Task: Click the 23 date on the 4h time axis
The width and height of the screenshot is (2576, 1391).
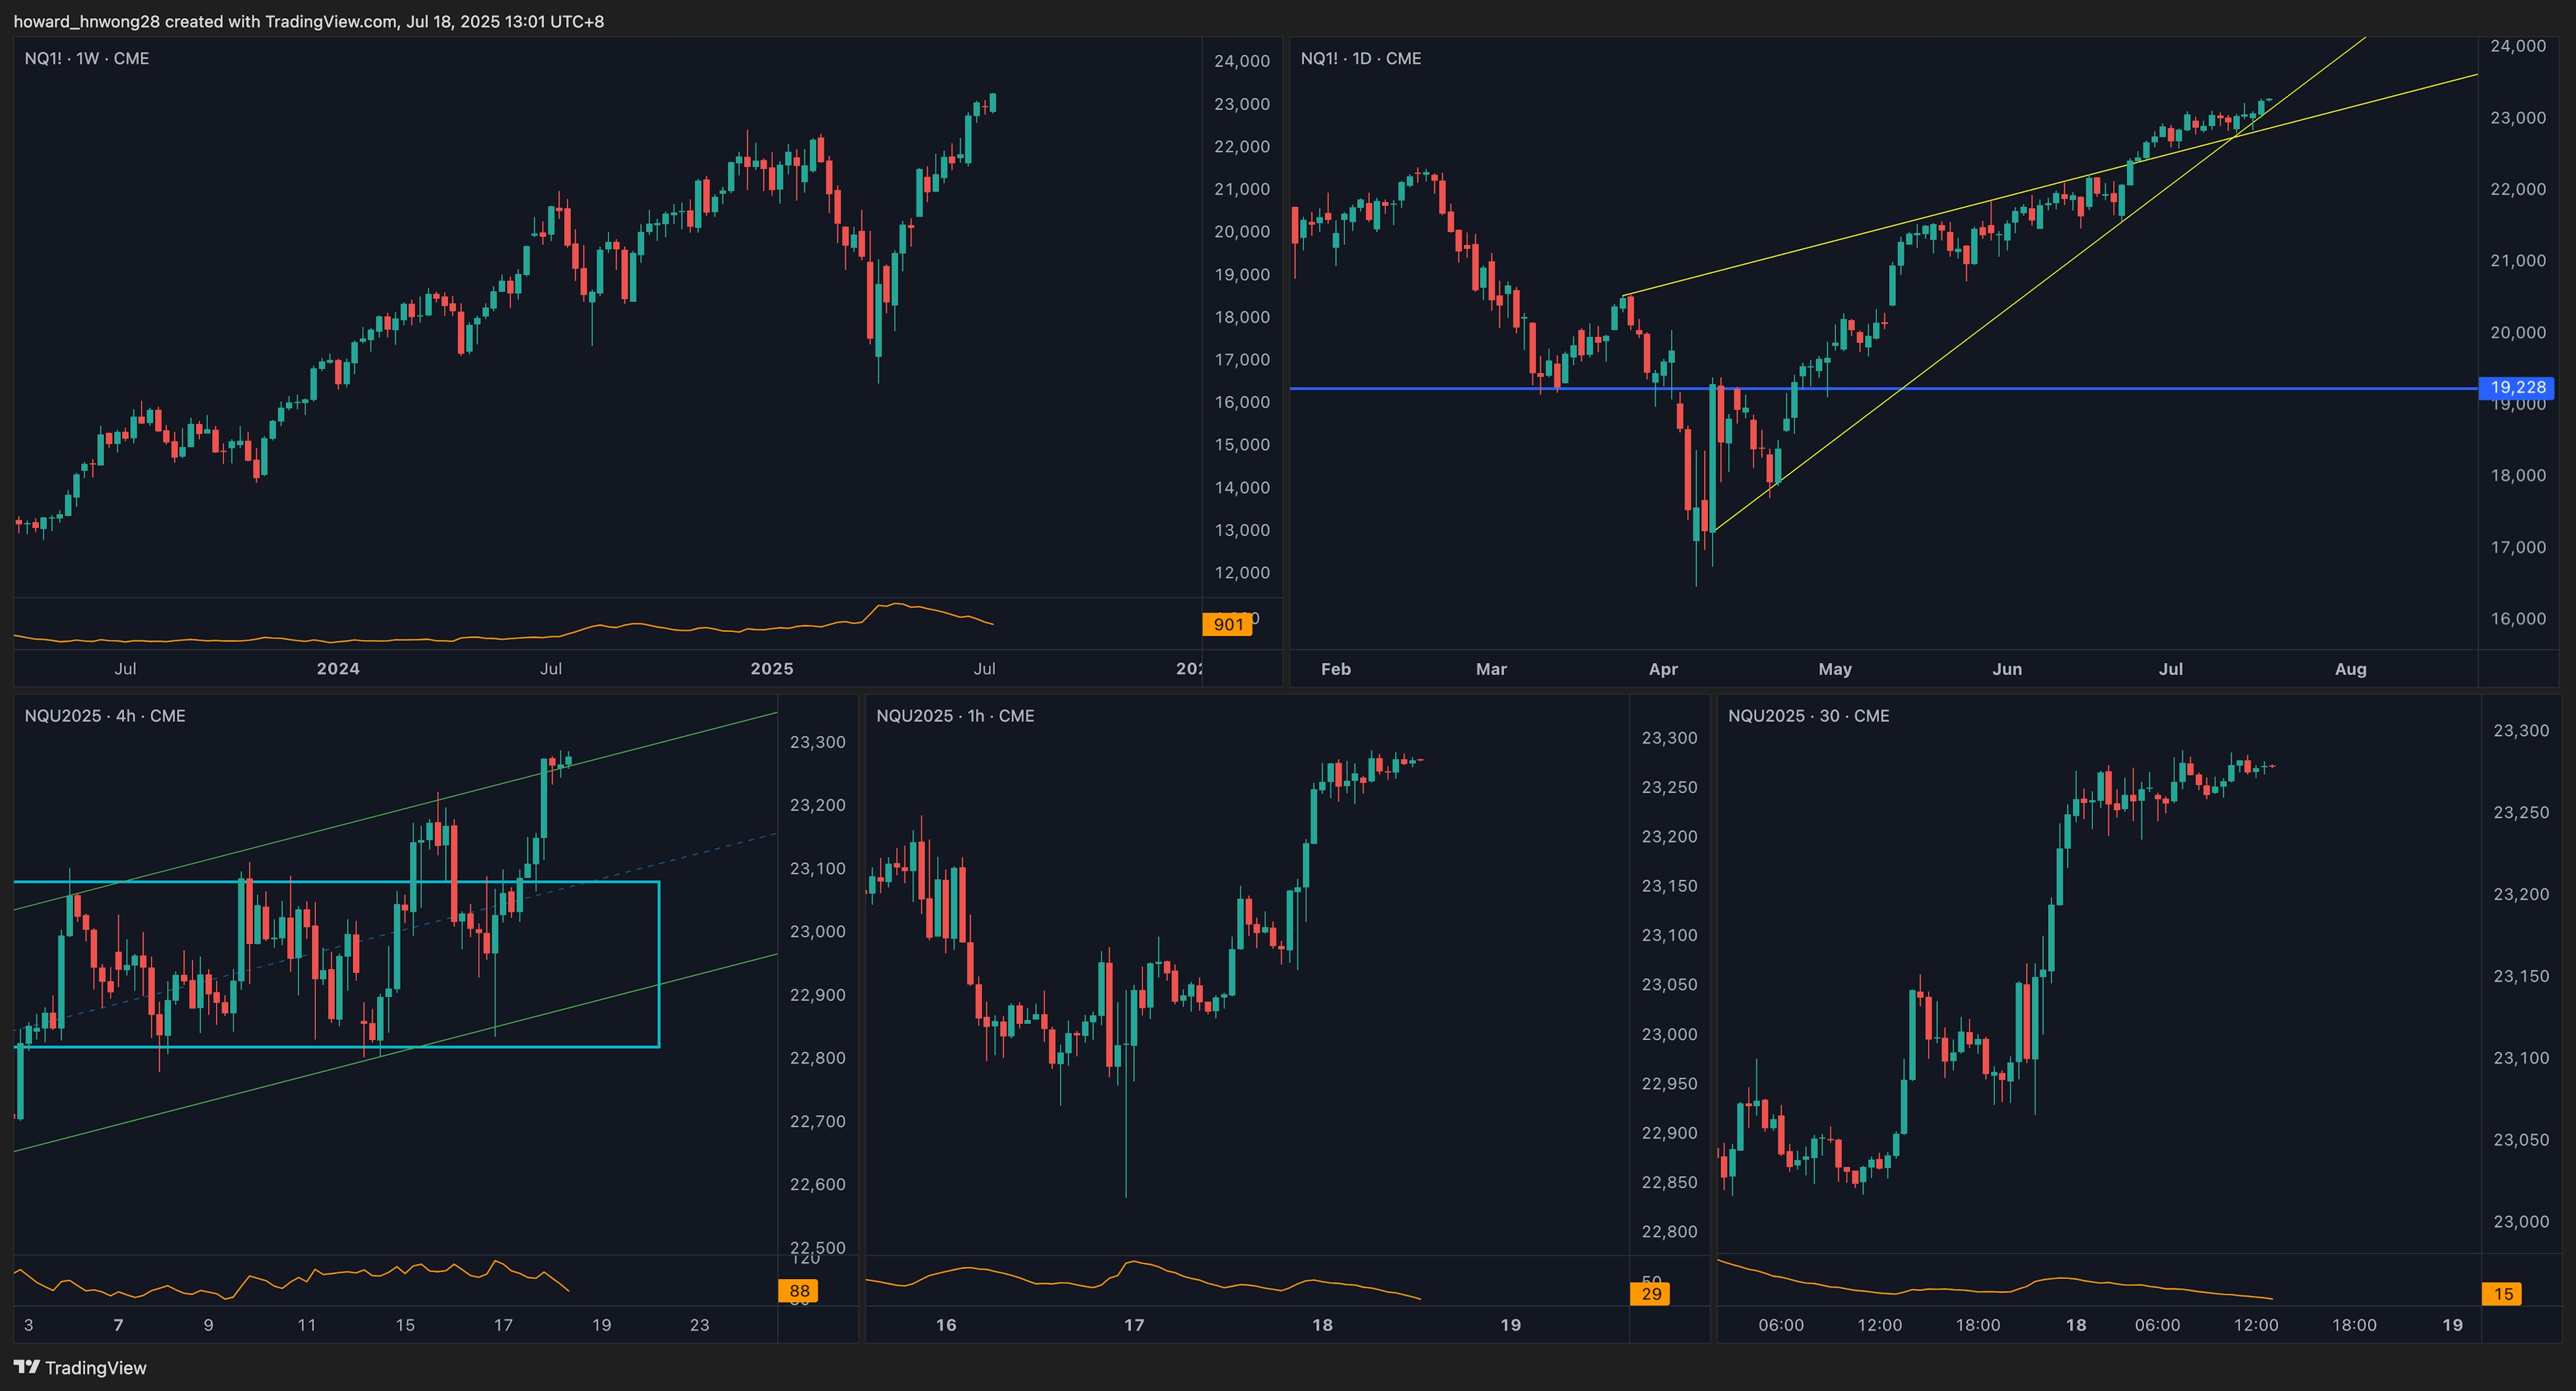Action: click(699, 1325)
